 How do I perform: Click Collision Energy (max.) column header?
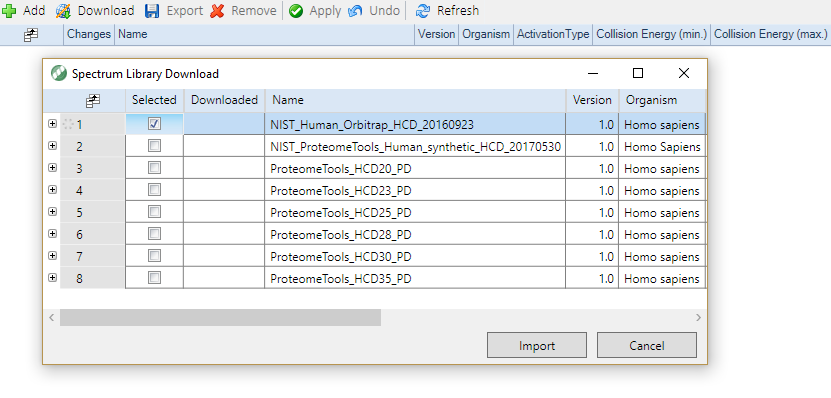coord(771,34)
